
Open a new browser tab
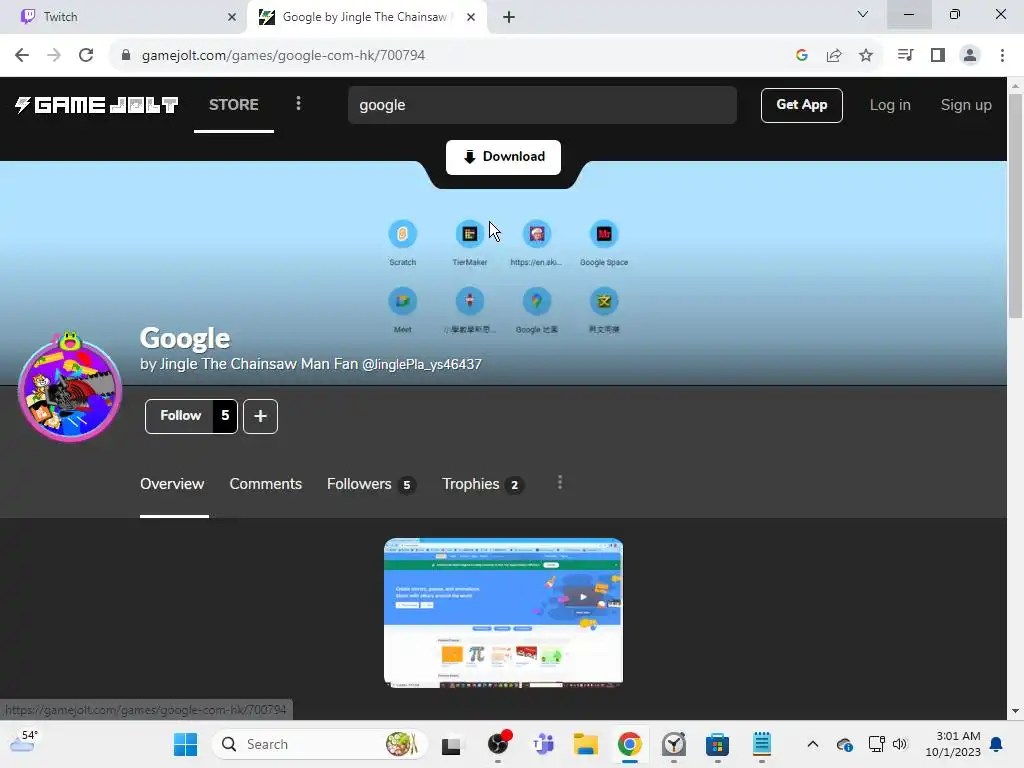pos(509,17)
